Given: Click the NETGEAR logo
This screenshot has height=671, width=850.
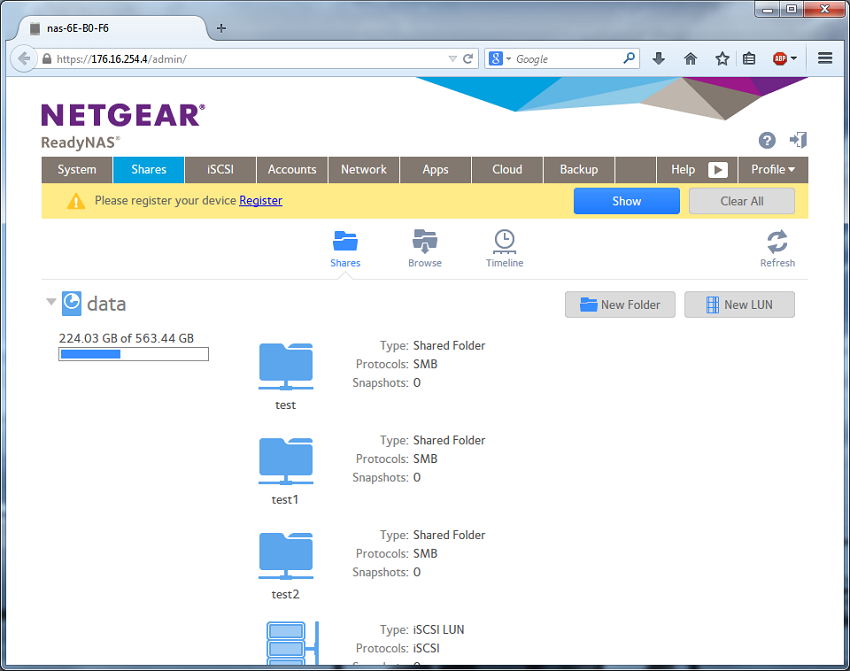Looking at the screenshot, I should [x=123, y=115].
